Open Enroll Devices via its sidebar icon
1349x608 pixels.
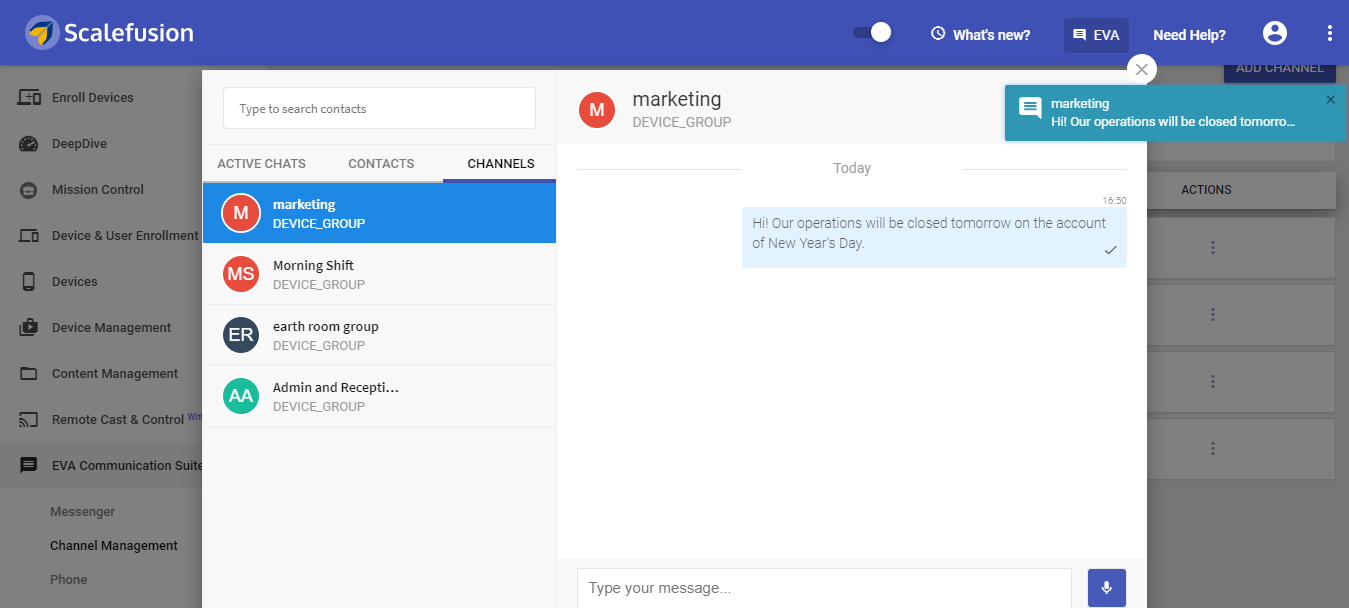[29, 98]
